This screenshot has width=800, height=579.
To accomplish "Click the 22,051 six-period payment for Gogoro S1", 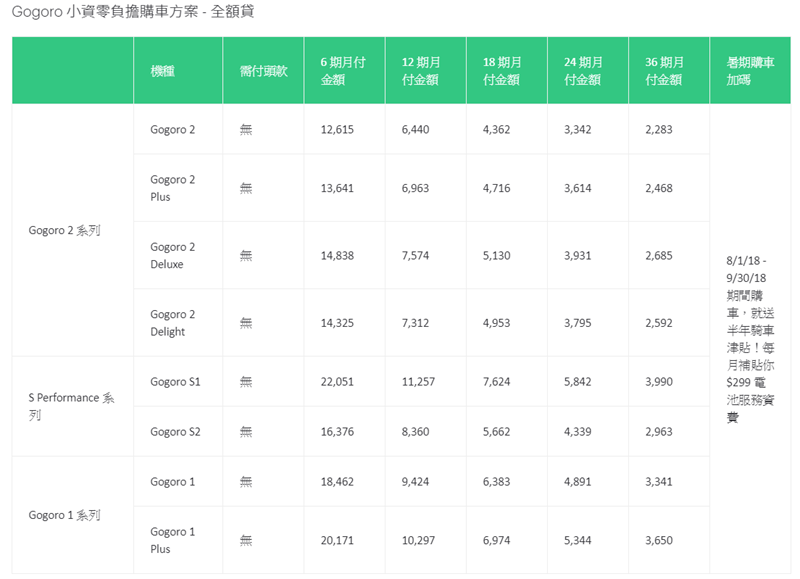I will click(x=337, y=382).
